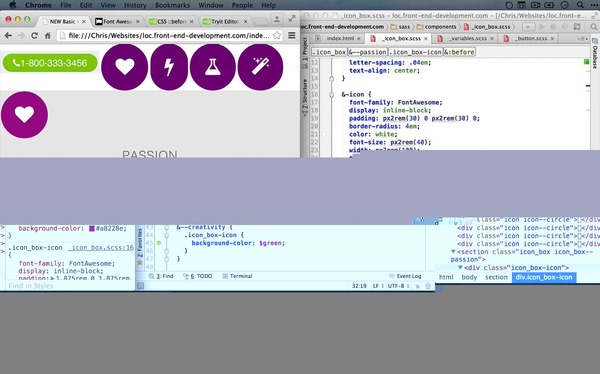Open the Terminal tool window

(237, 276)
